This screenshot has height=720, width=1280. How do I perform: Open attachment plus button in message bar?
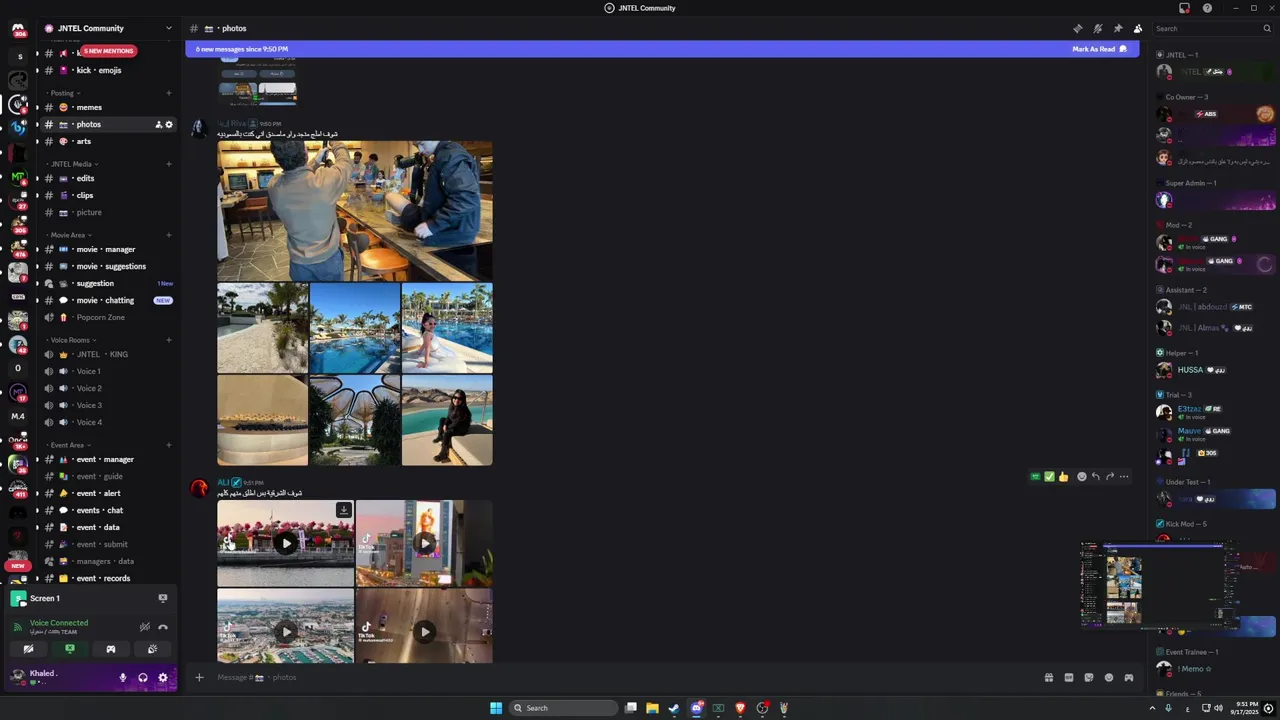coord(199,677)
